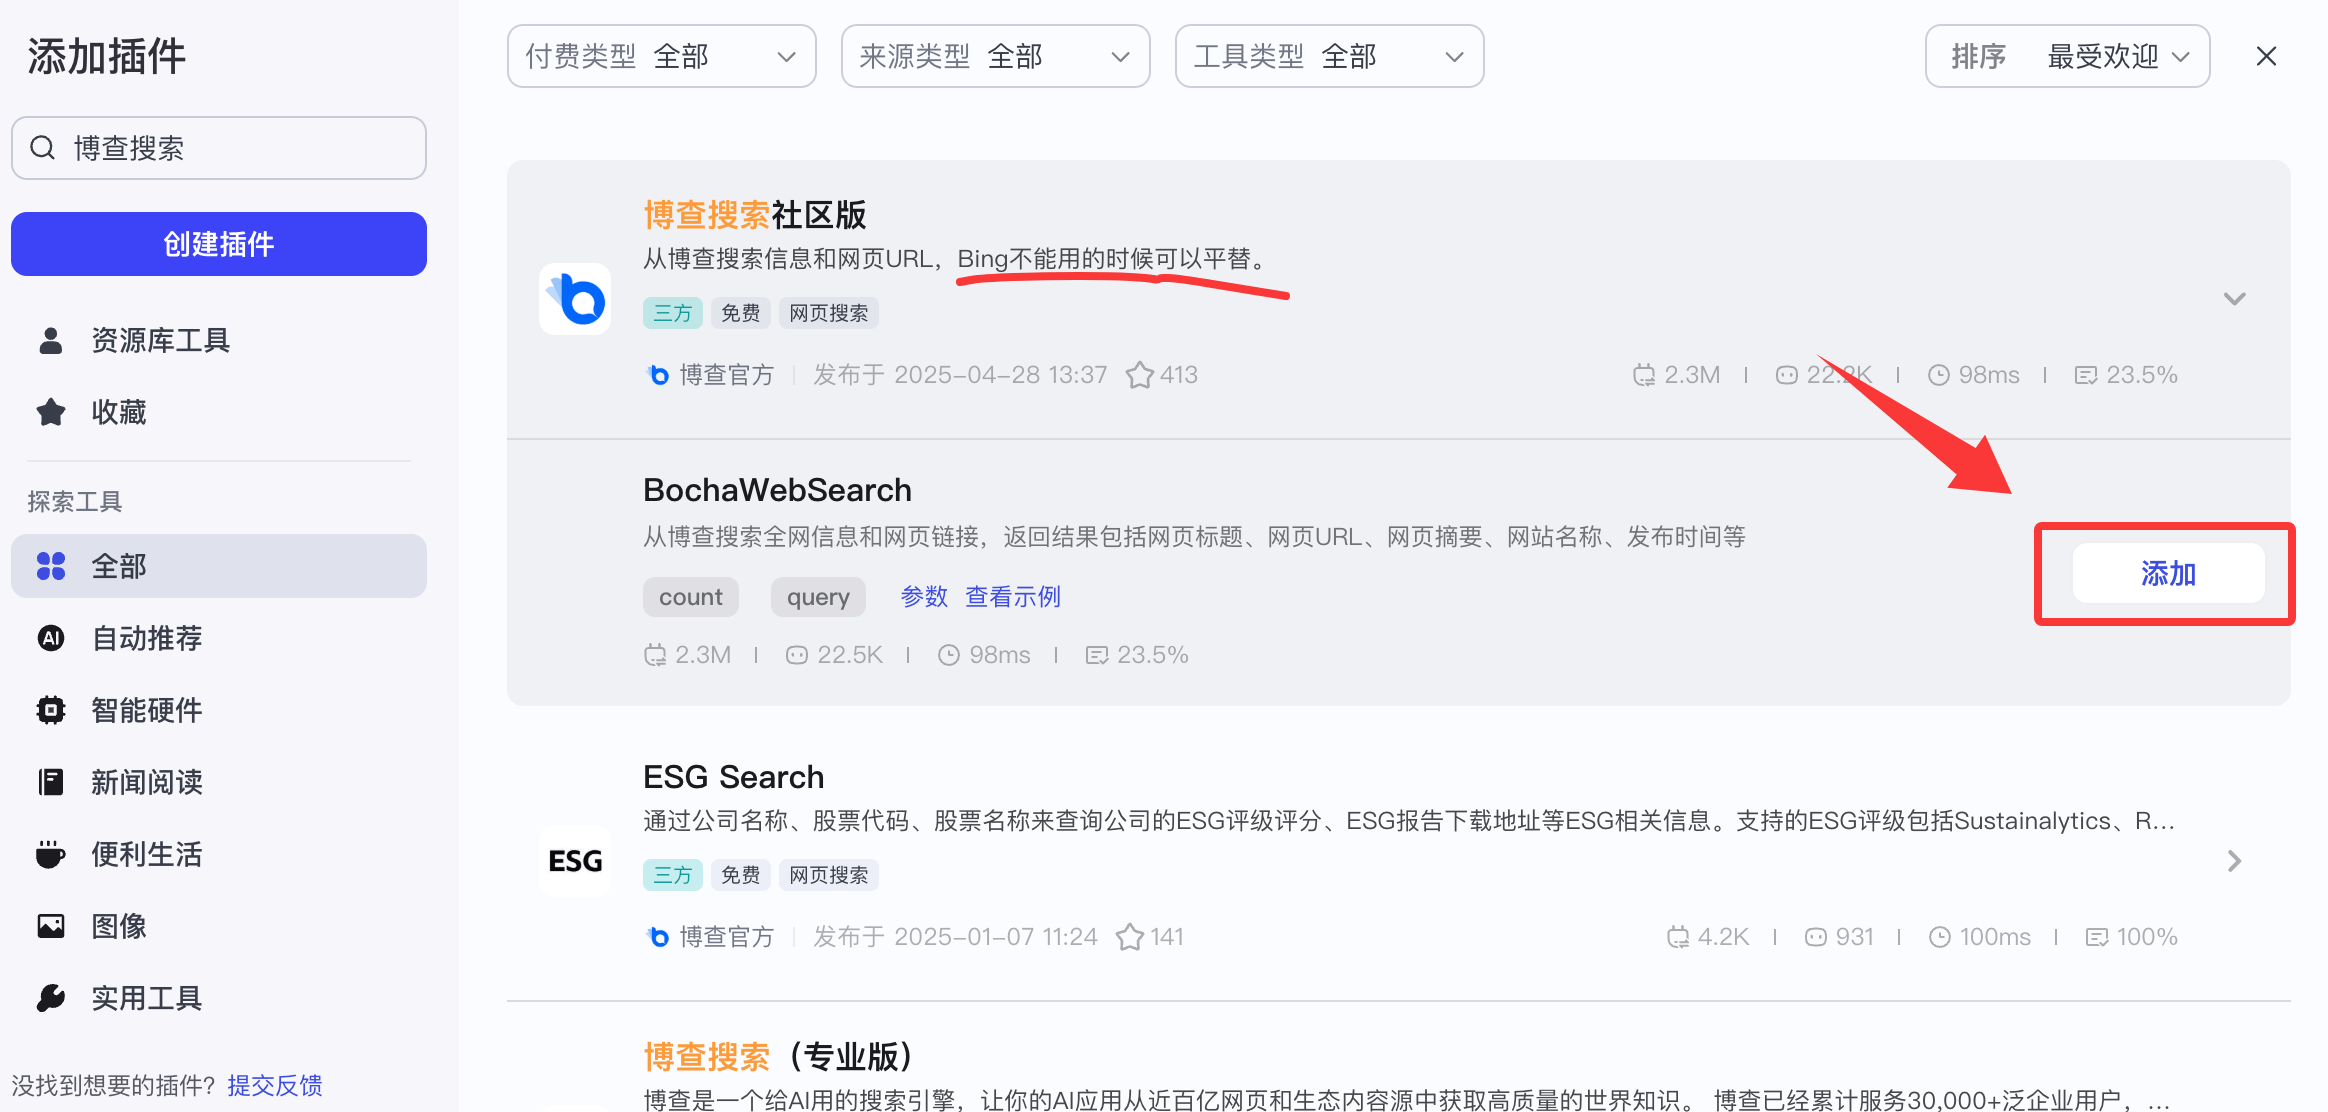Click the ESG Search plugin logo
Image resolution: width=2328 pixels, height=1112 pixels.
(575, 861)
